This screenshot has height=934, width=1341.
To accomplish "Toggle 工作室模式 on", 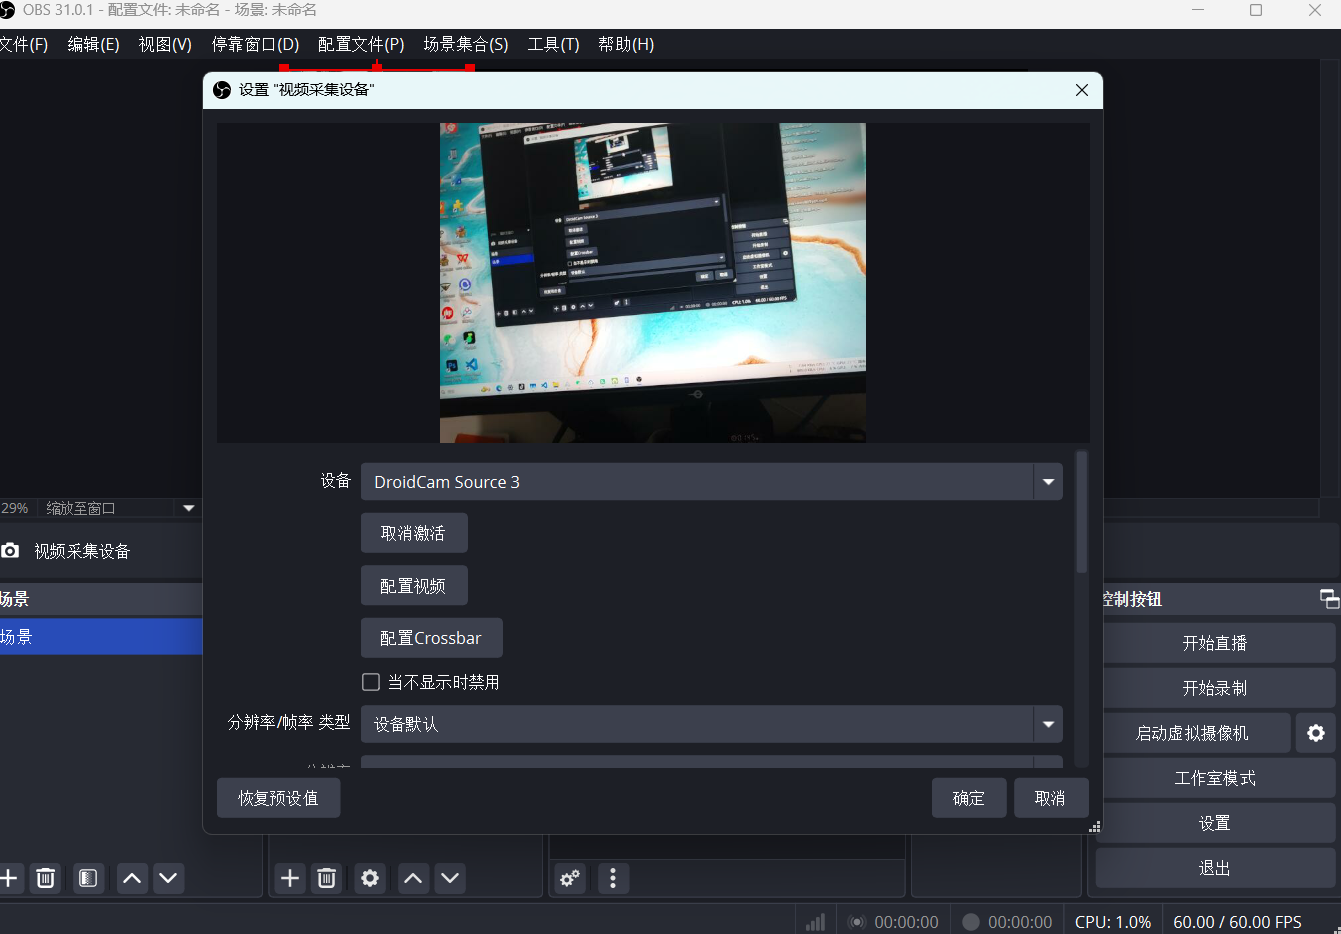I will click(x=1214, y=777).
